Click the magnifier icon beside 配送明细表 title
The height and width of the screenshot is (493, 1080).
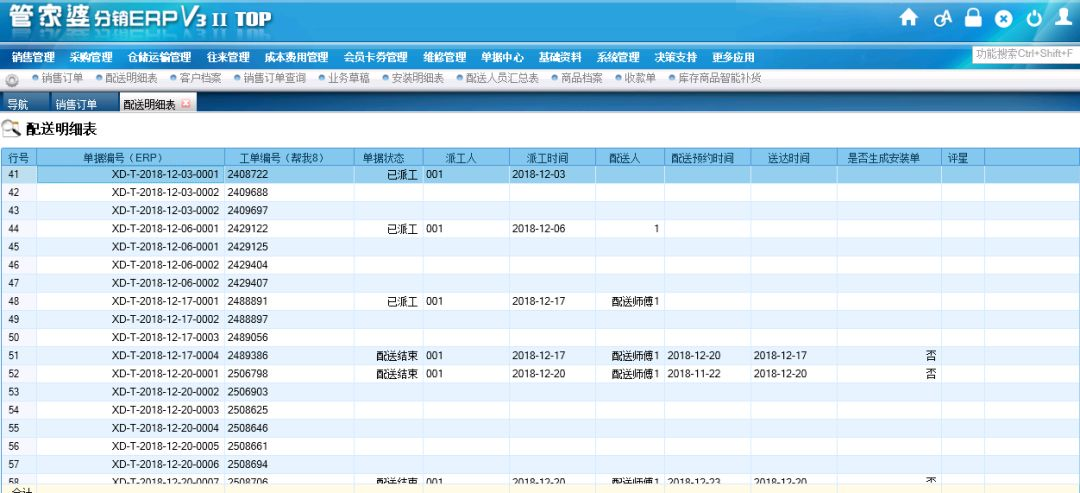pos(12,128)
